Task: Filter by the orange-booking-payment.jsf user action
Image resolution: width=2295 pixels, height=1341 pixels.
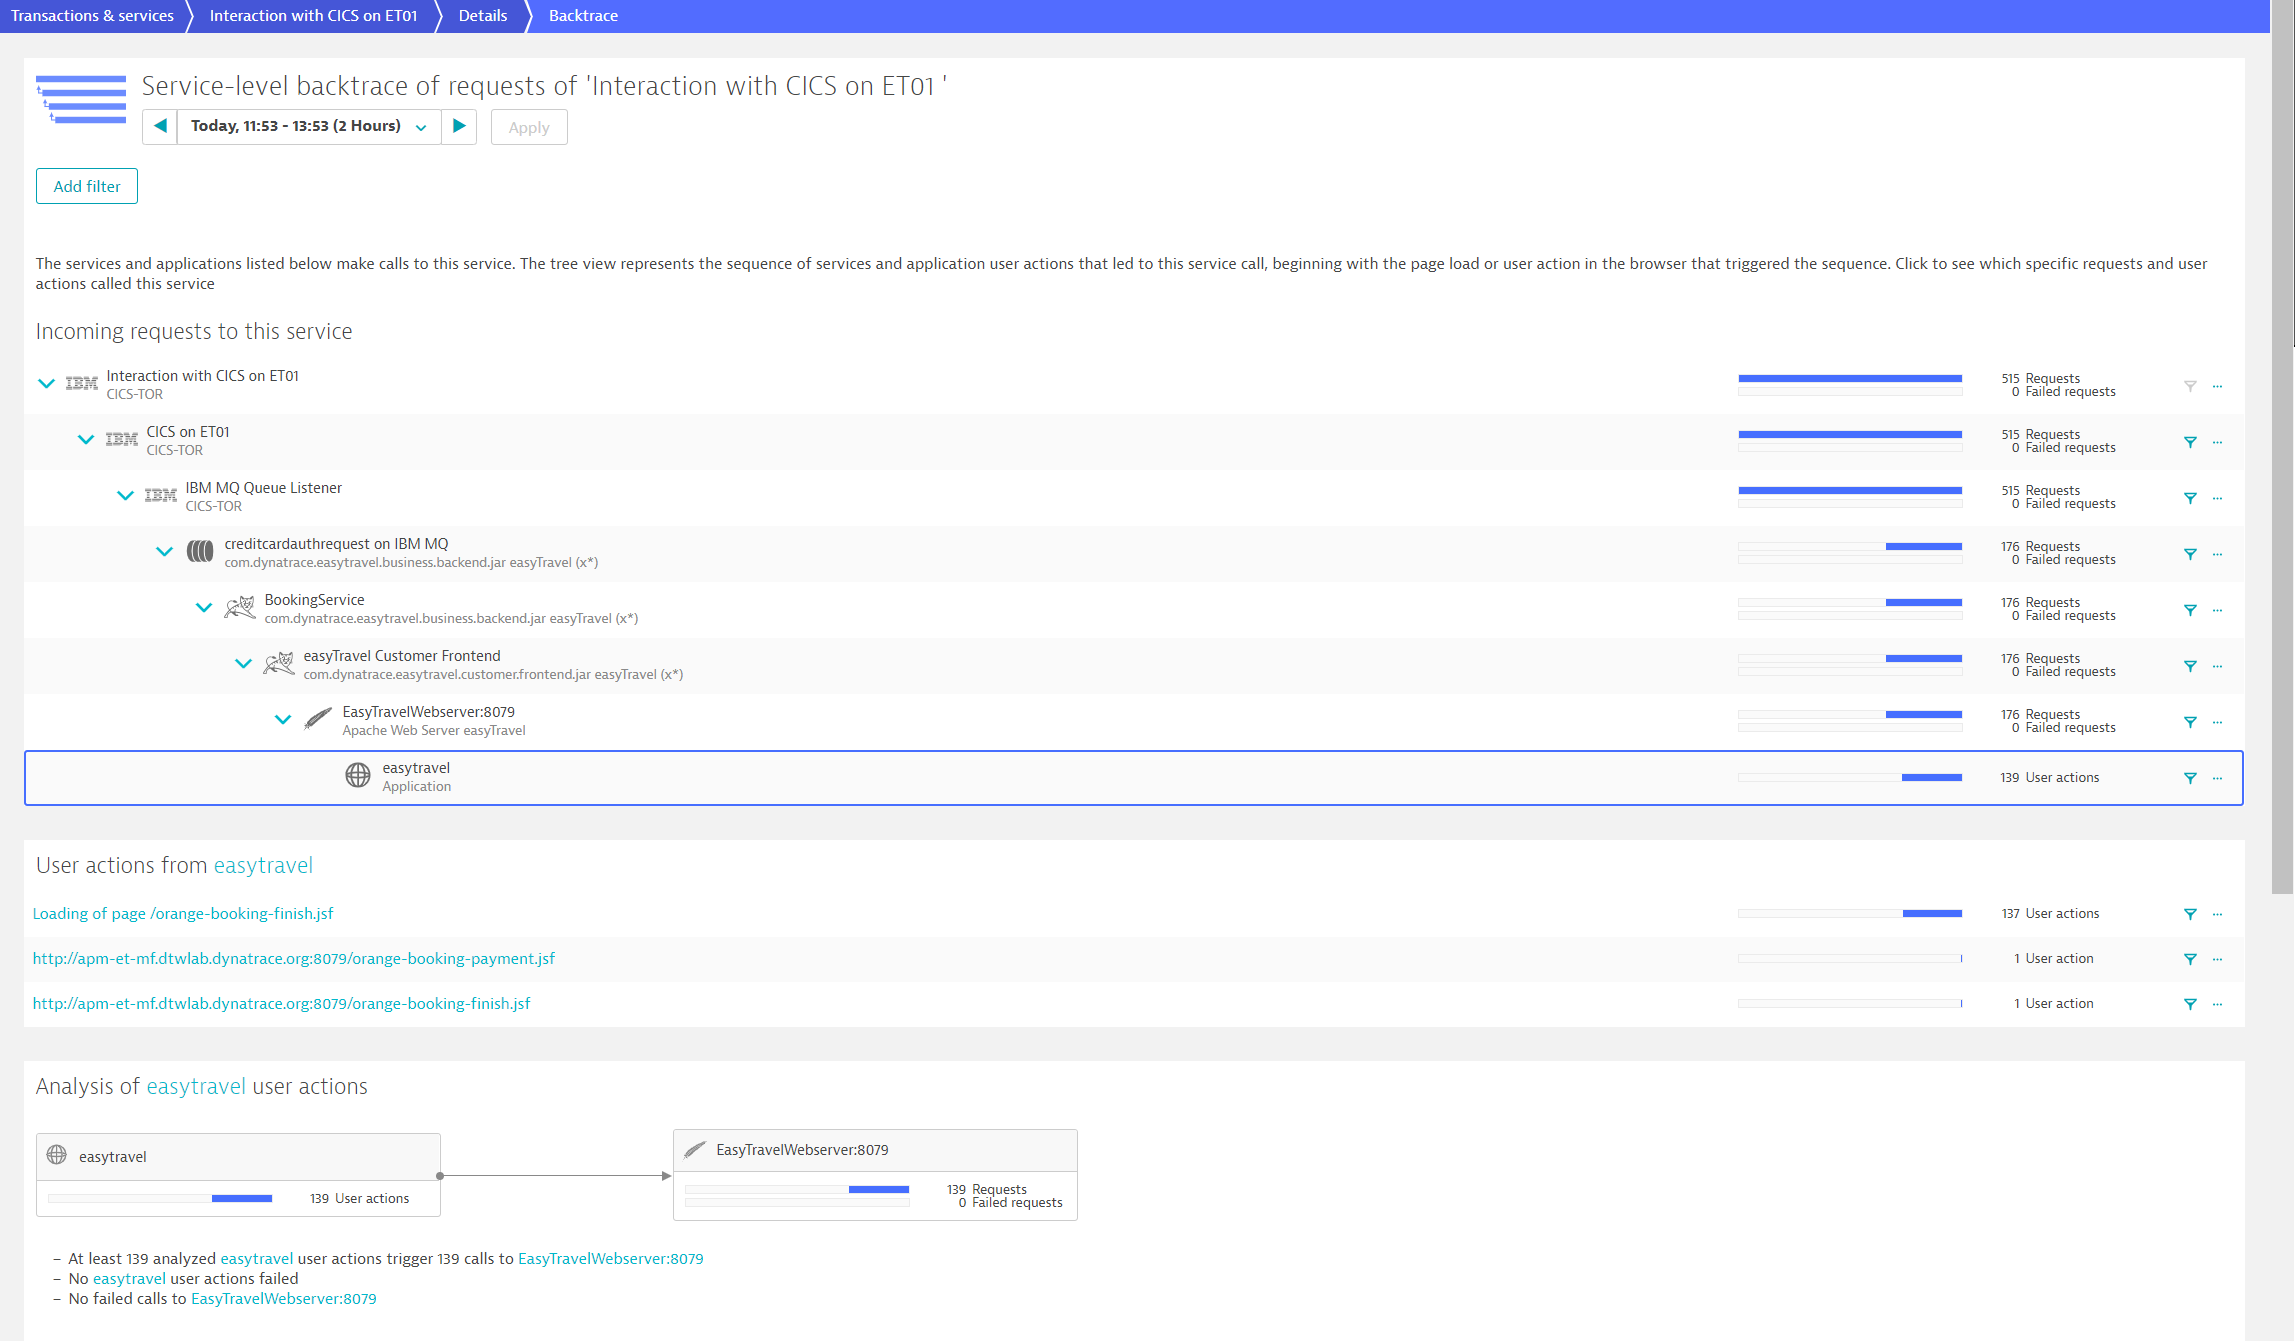Action: tap(2190, 959)
